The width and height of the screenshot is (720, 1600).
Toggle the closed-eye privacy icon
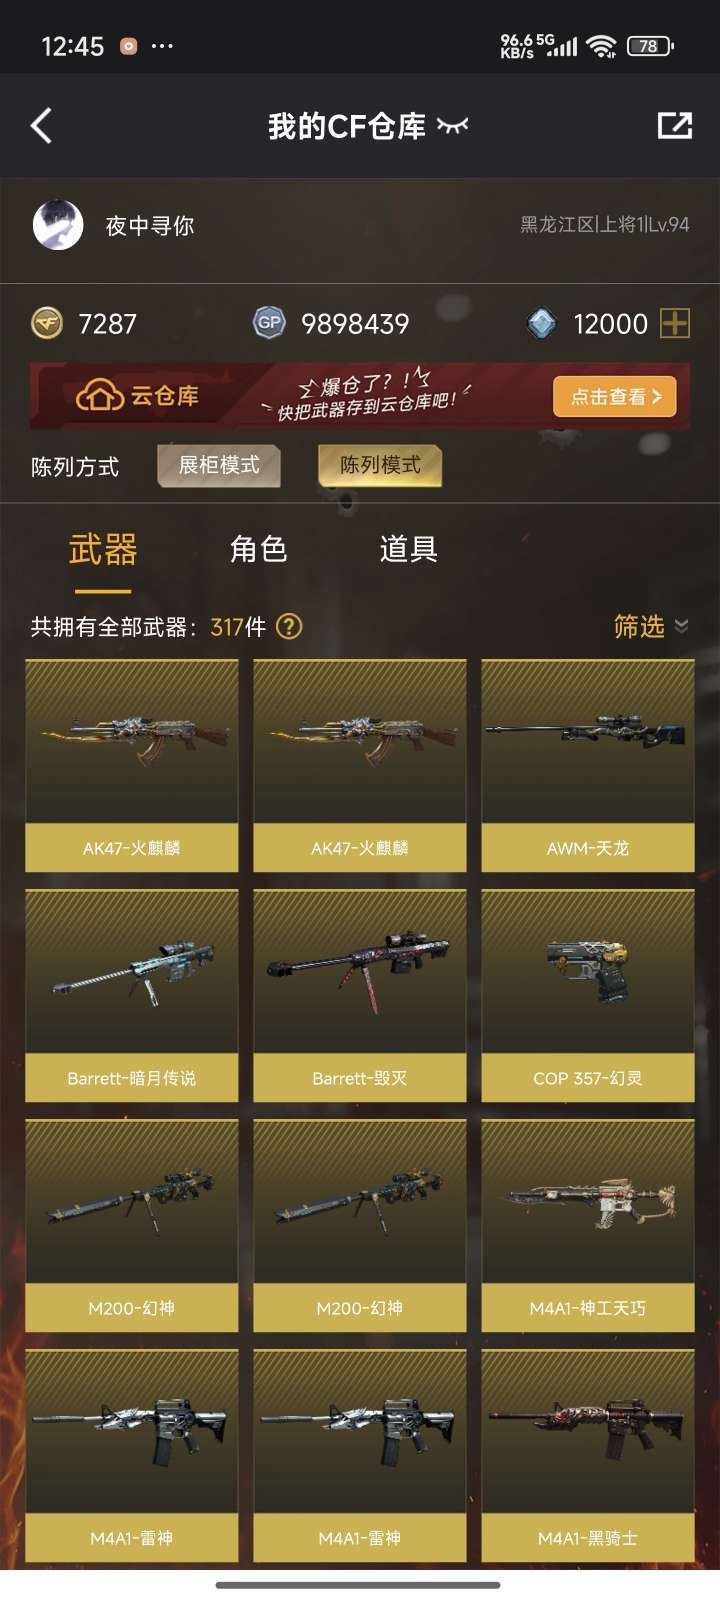tap(452, 126)
